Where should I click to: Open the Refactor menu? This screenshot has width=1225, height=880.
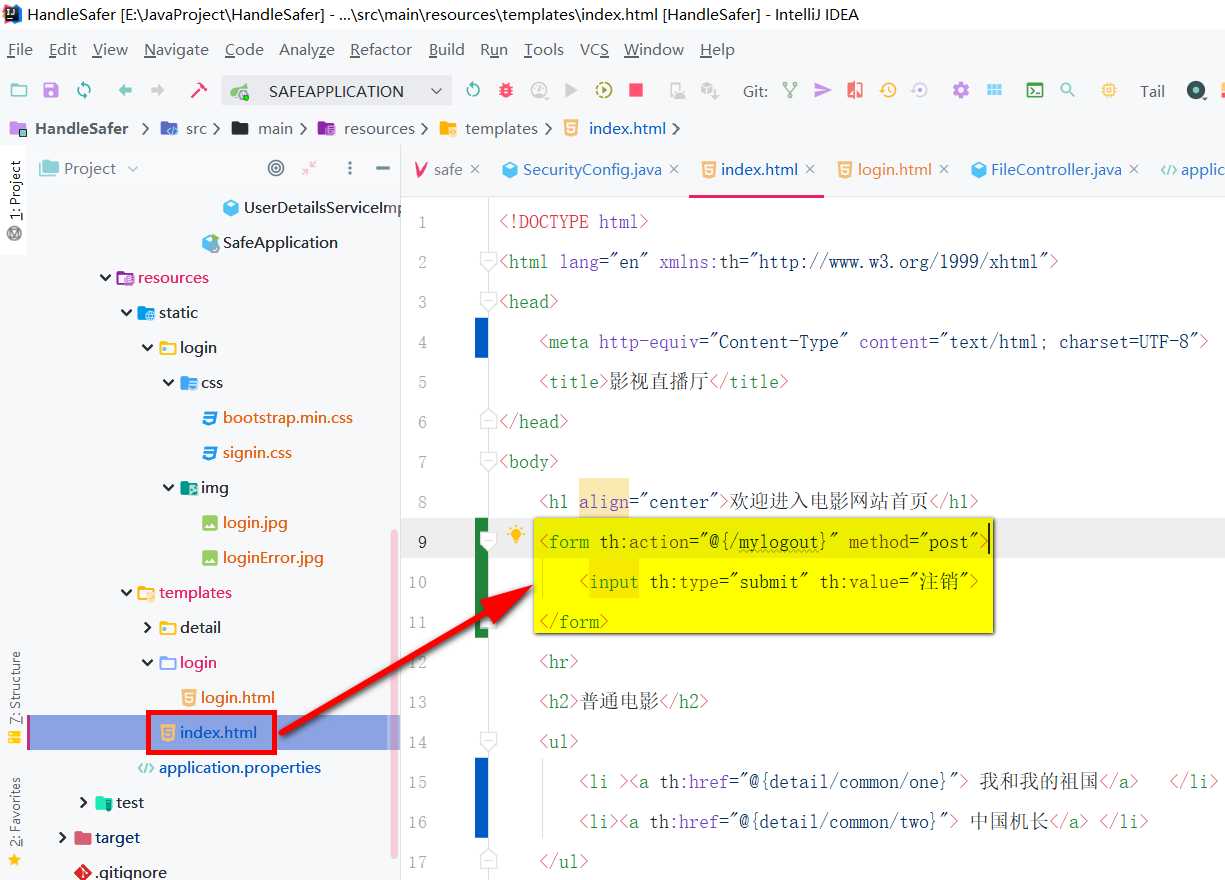point(380,49)
